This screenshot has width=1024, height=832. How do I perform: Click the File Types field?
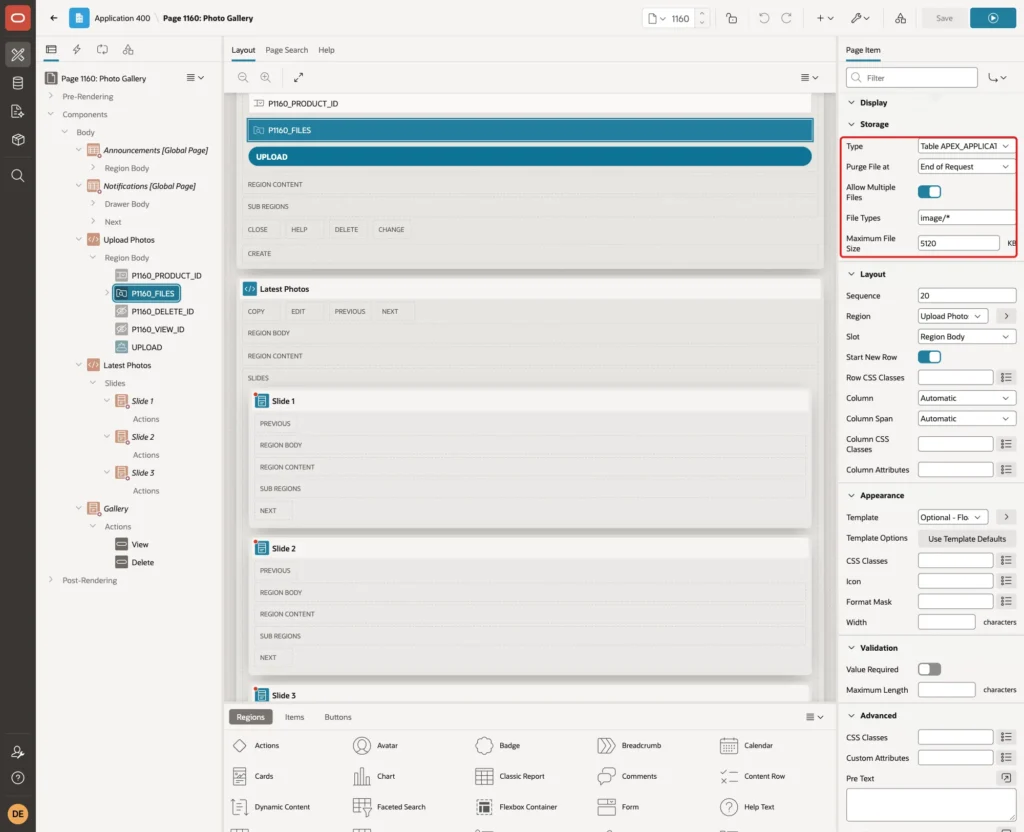pyautogui.click(x=967, y=218)
